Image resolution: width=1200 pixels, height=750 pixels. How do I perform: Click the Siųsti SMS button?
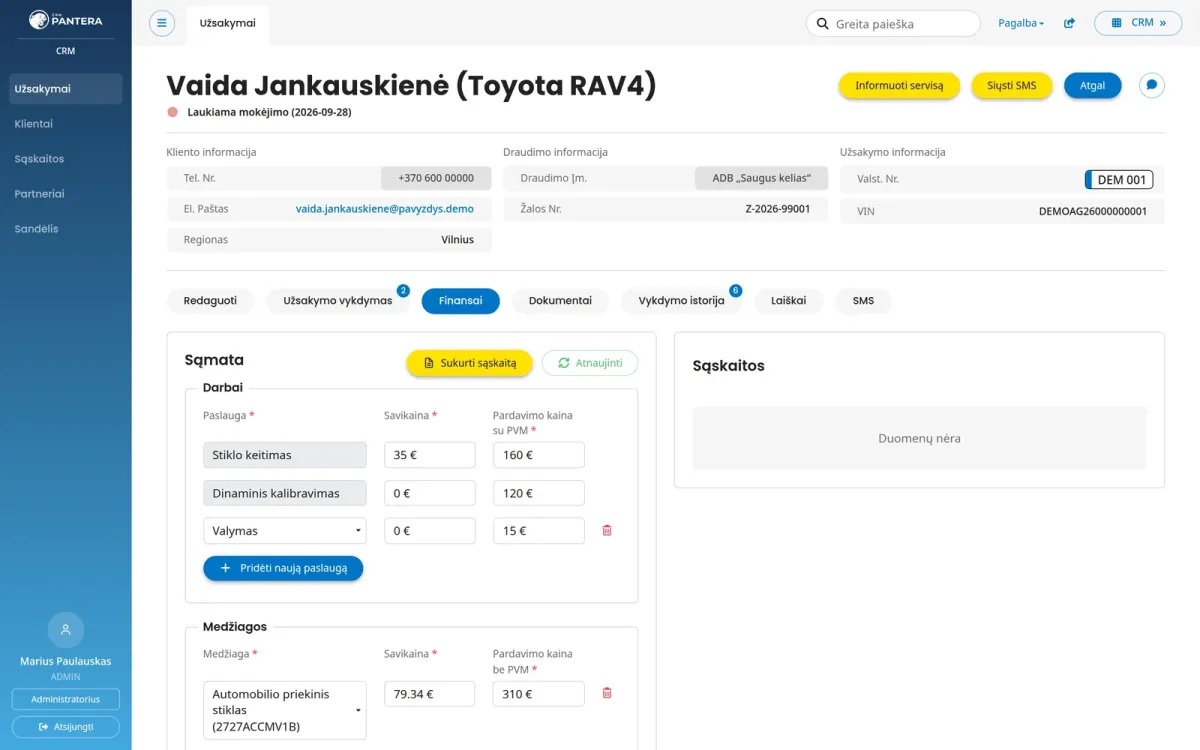point(1012,86)
